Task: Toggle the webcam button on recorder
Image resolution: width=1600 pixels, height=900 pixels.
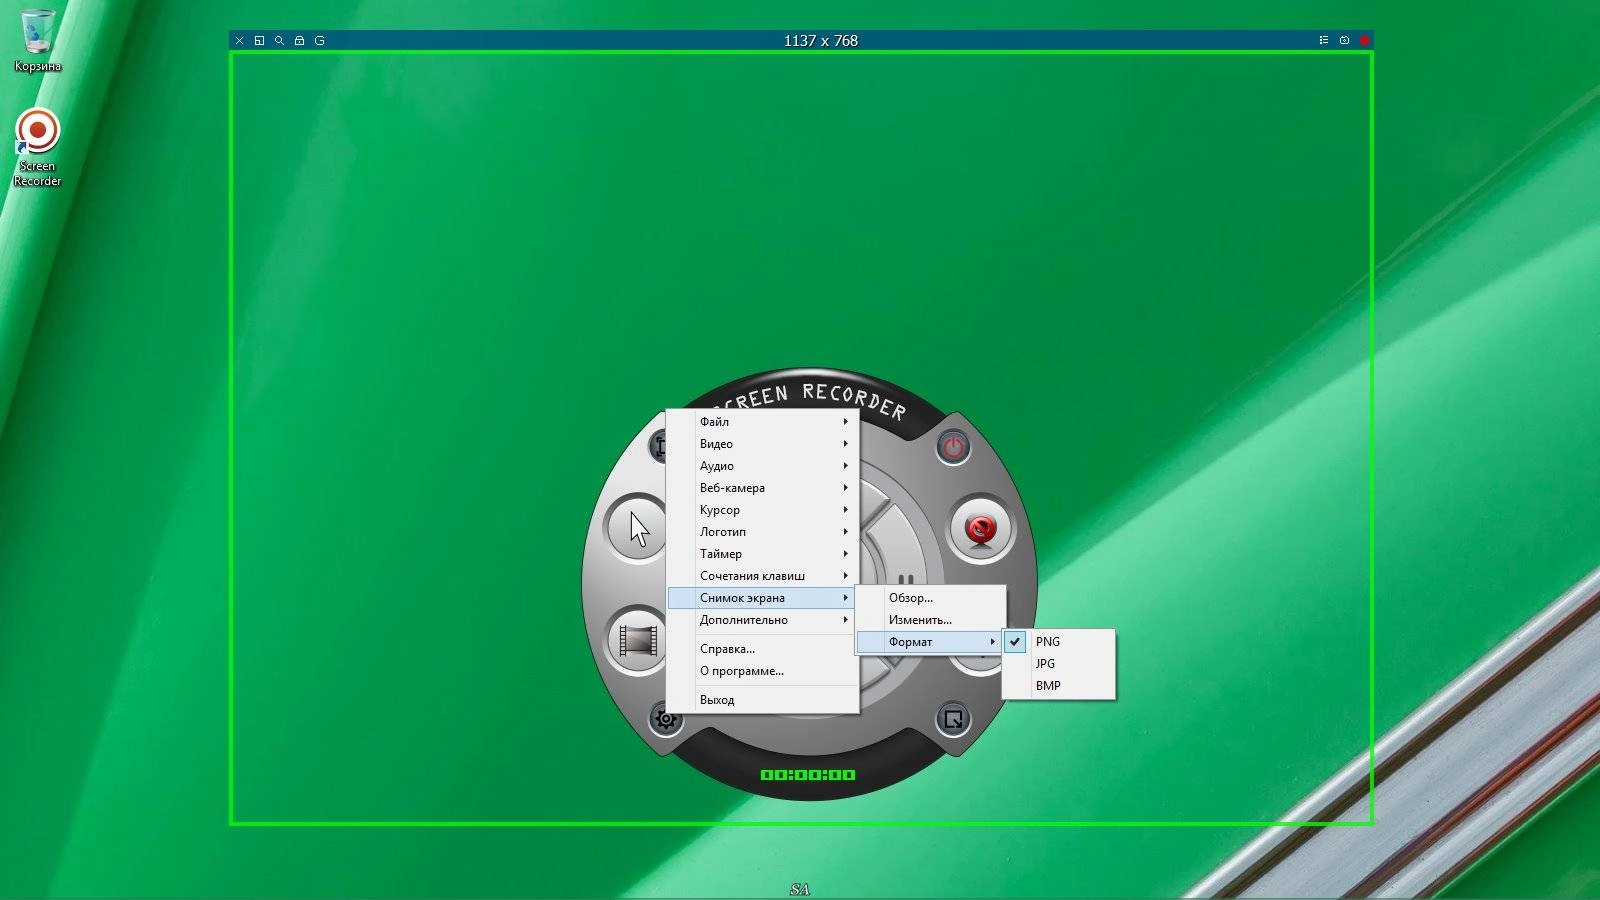Action: (980, 528)
